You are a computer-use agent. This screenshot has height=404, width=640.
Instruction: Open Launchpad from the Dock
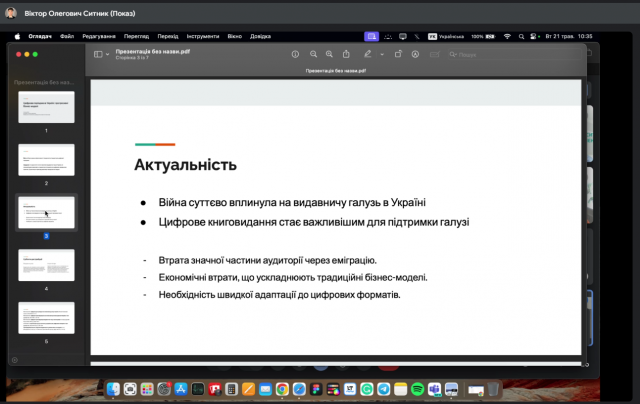click(147, 389)
